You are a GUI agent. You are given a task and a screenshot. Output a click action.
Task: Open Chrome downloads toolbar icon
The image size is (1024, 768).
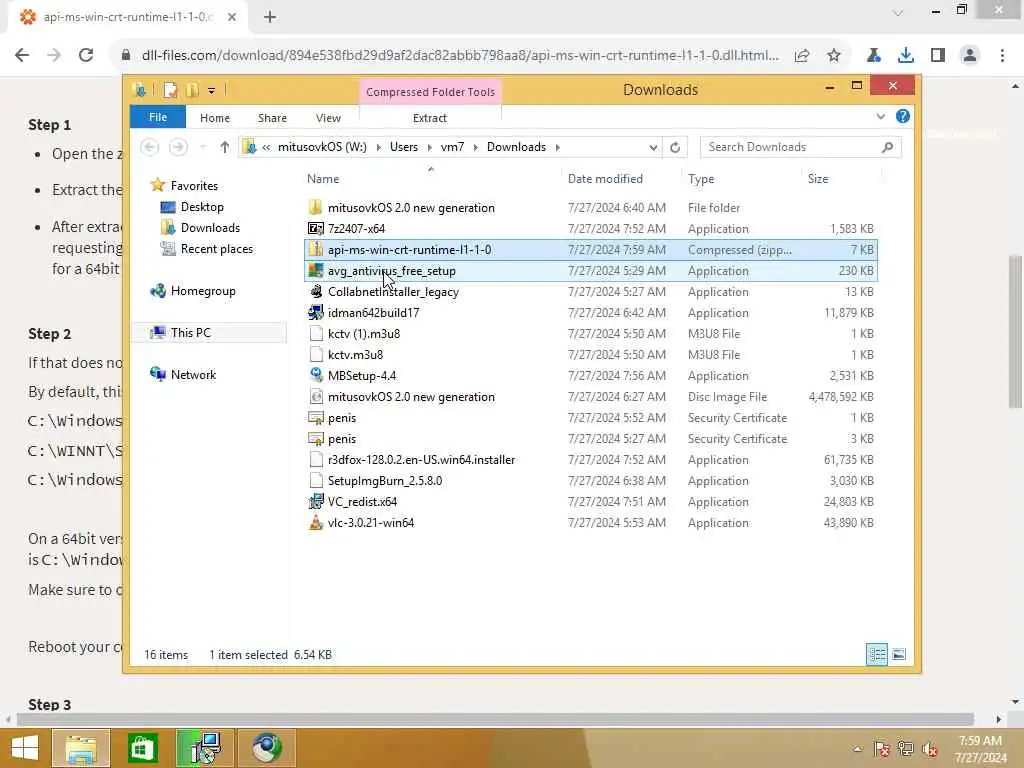pos(906,56)
